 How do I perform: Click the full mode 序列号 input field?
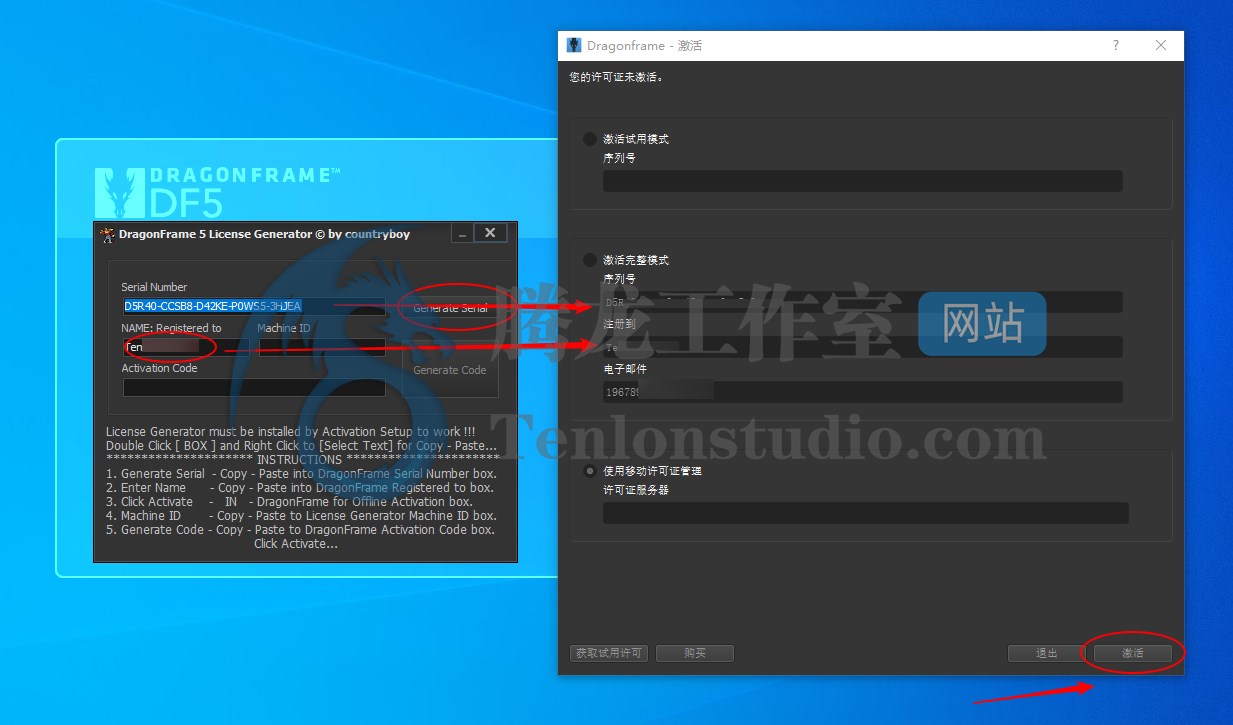coord(862,302)
